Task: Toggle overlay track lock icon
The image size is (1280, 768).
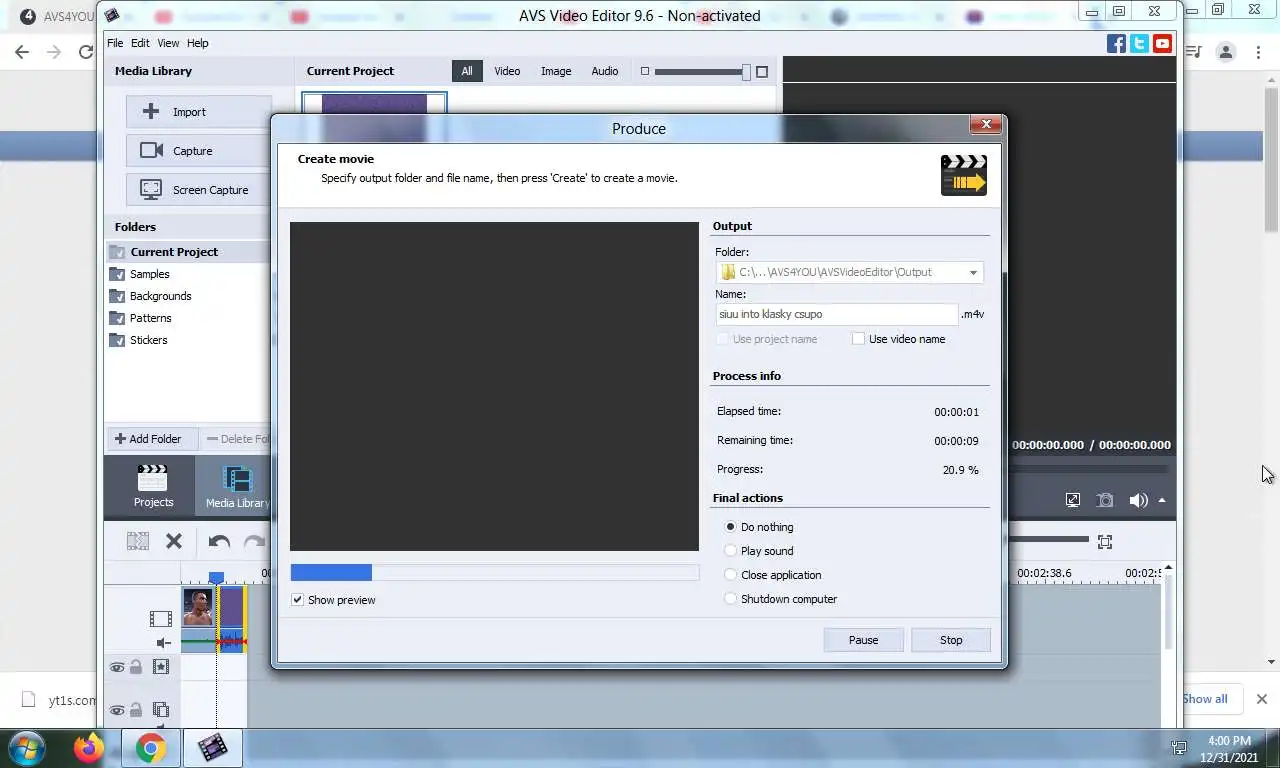Action: [136, 710]
